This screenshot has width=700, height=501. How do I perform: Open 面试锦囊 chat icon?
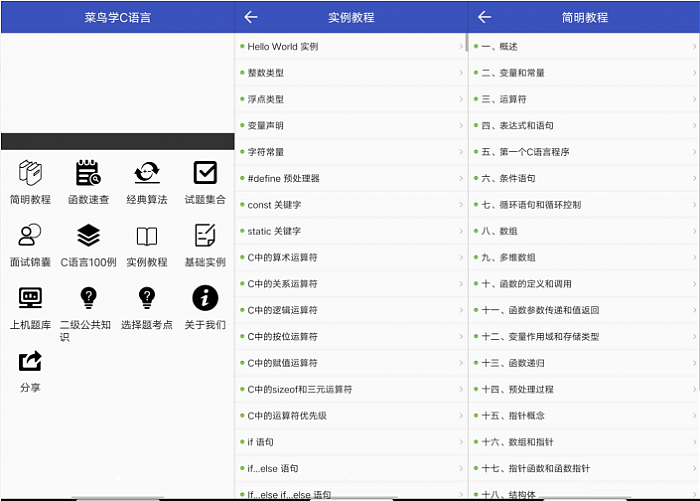(30, 235)
